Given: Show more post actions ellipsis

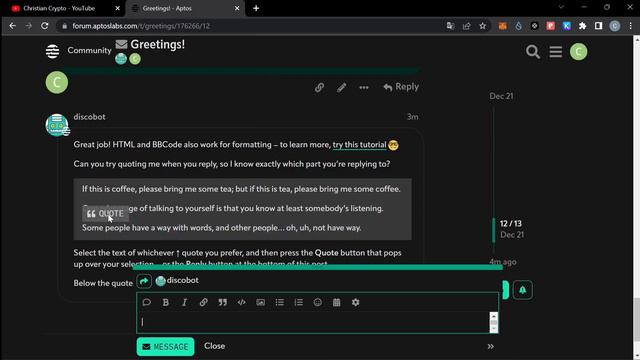Looking at the screenshot, I should click(364, 87).
